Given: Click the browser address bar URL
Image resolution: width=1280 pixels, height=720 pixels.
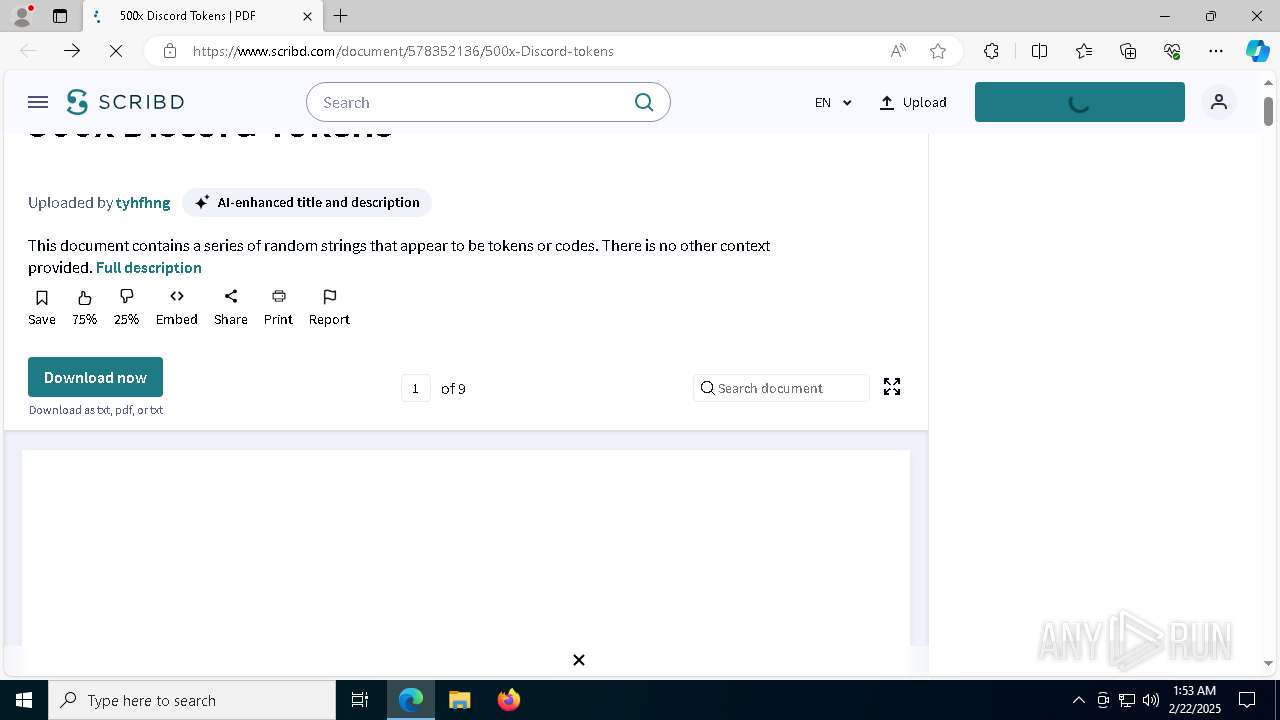Looking at the screenshot, I should [403, 51].
